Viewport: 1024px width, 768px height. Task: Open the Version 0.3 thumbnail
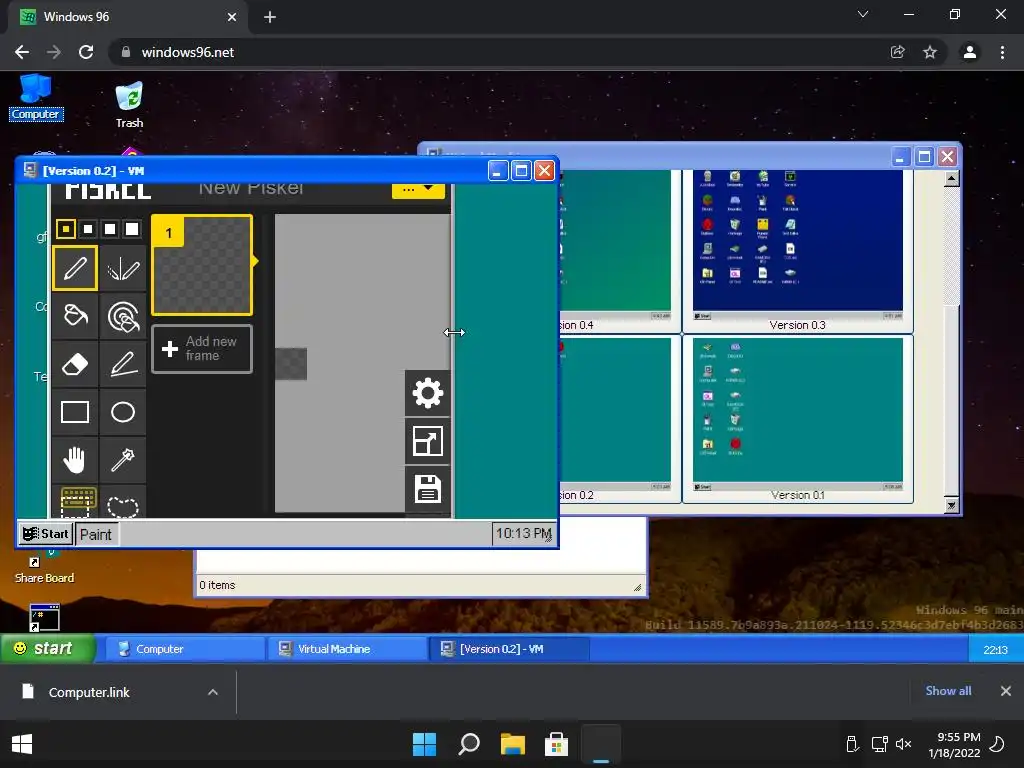[x=797, y=250]
